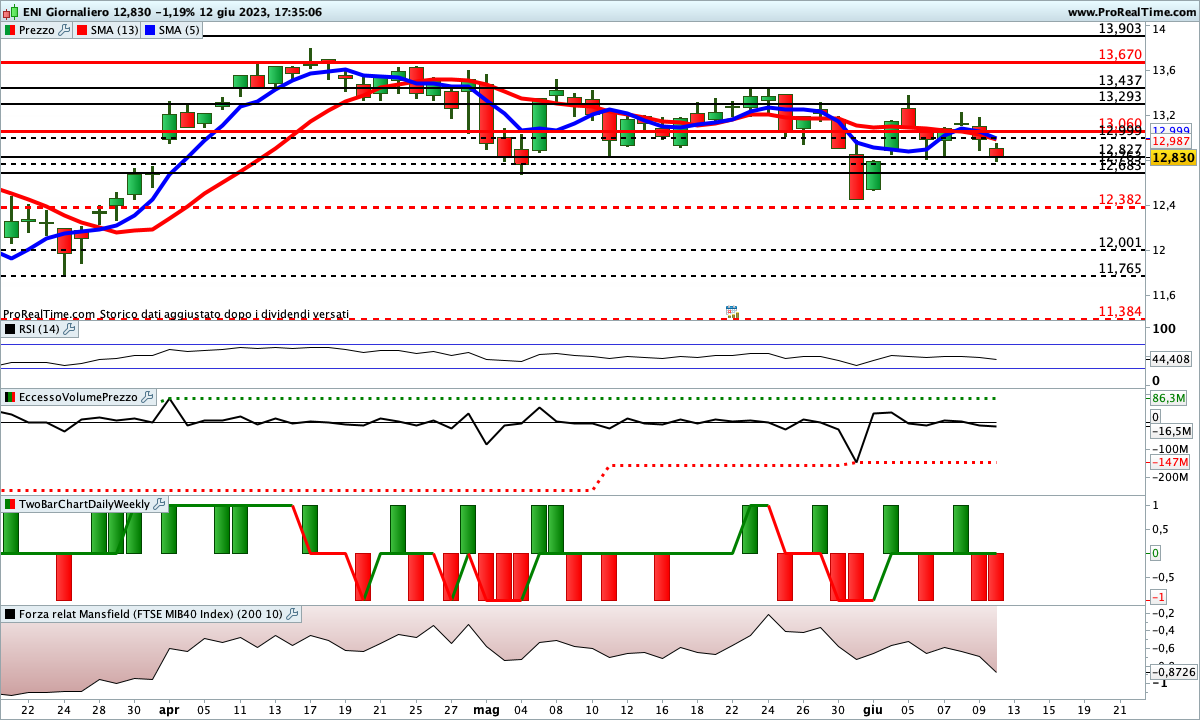Select the EccessoVolumePrezzo indicator label
Viewport: 1200px width, 720px height.
tap(79, 397)
